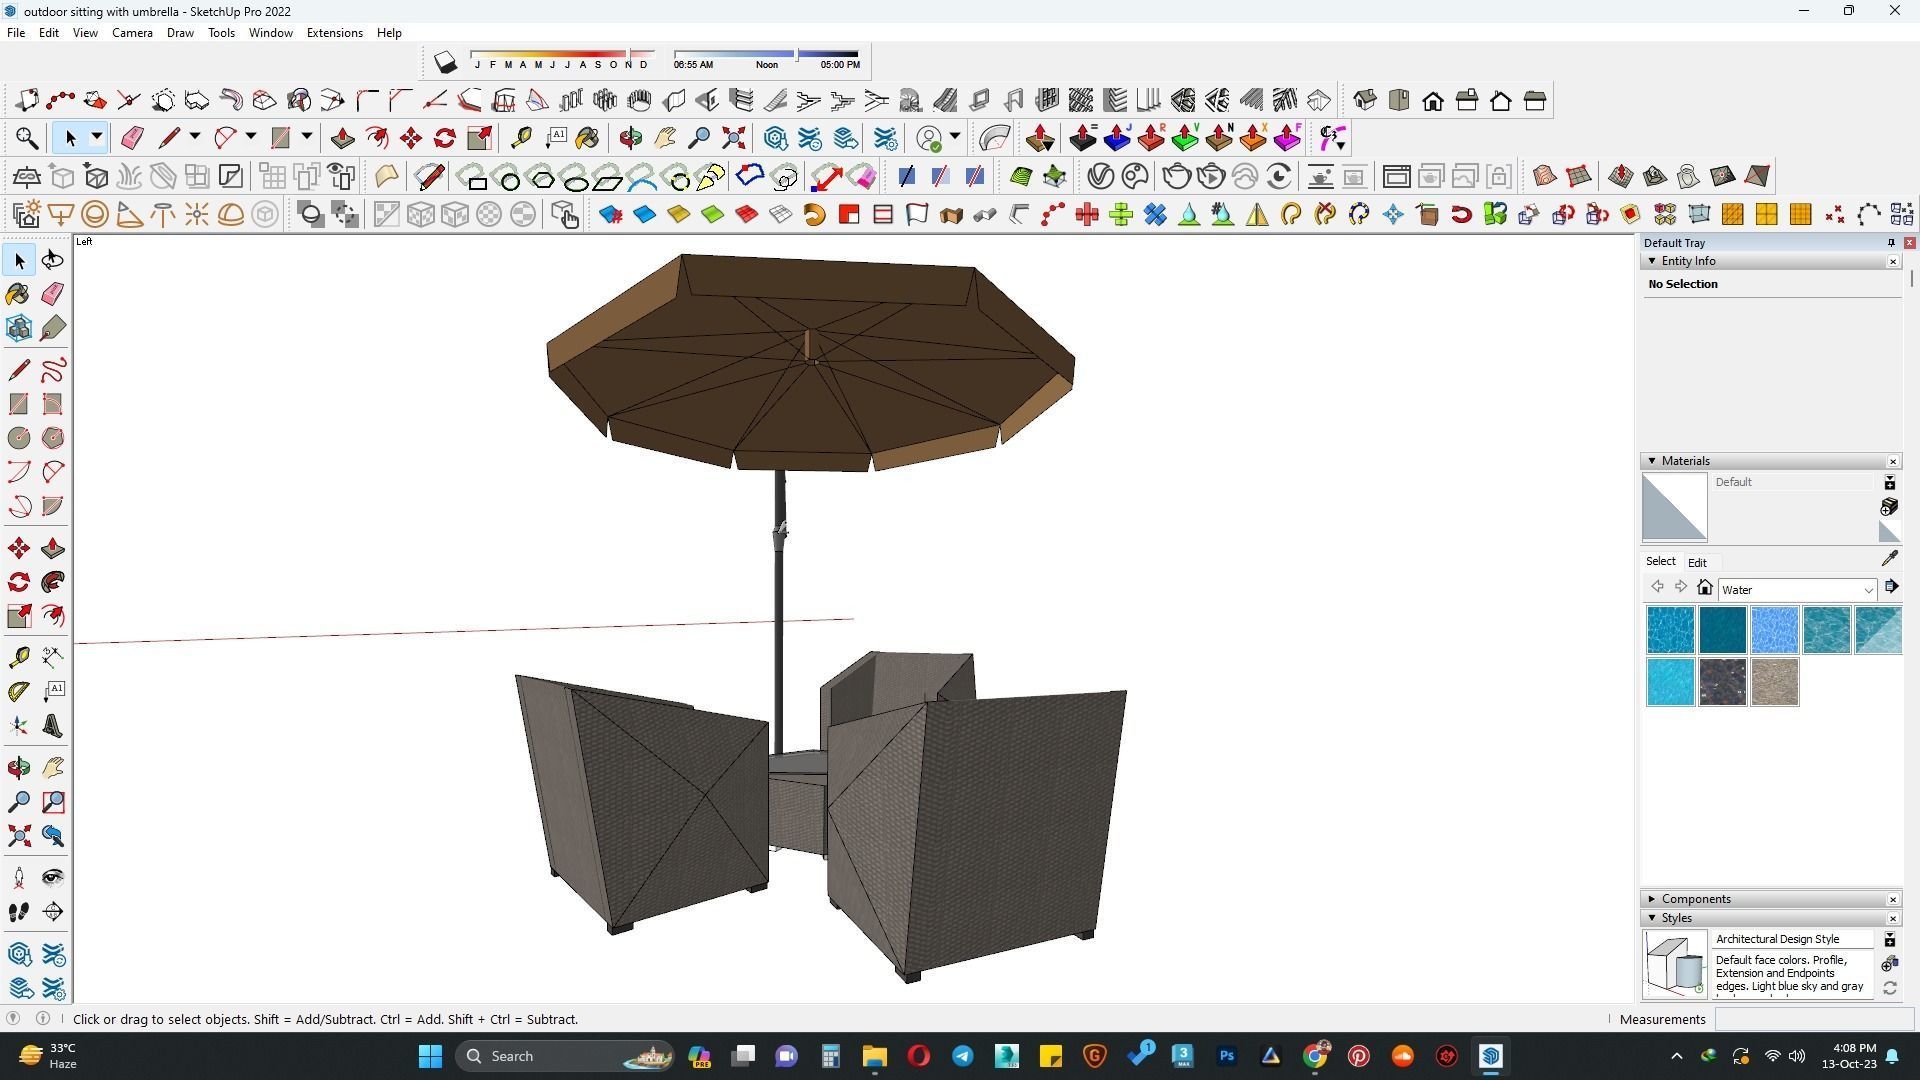Pick the dark teal water swatch
This screenshot has width=1920, height=1080.
(x=1722, y=630)
